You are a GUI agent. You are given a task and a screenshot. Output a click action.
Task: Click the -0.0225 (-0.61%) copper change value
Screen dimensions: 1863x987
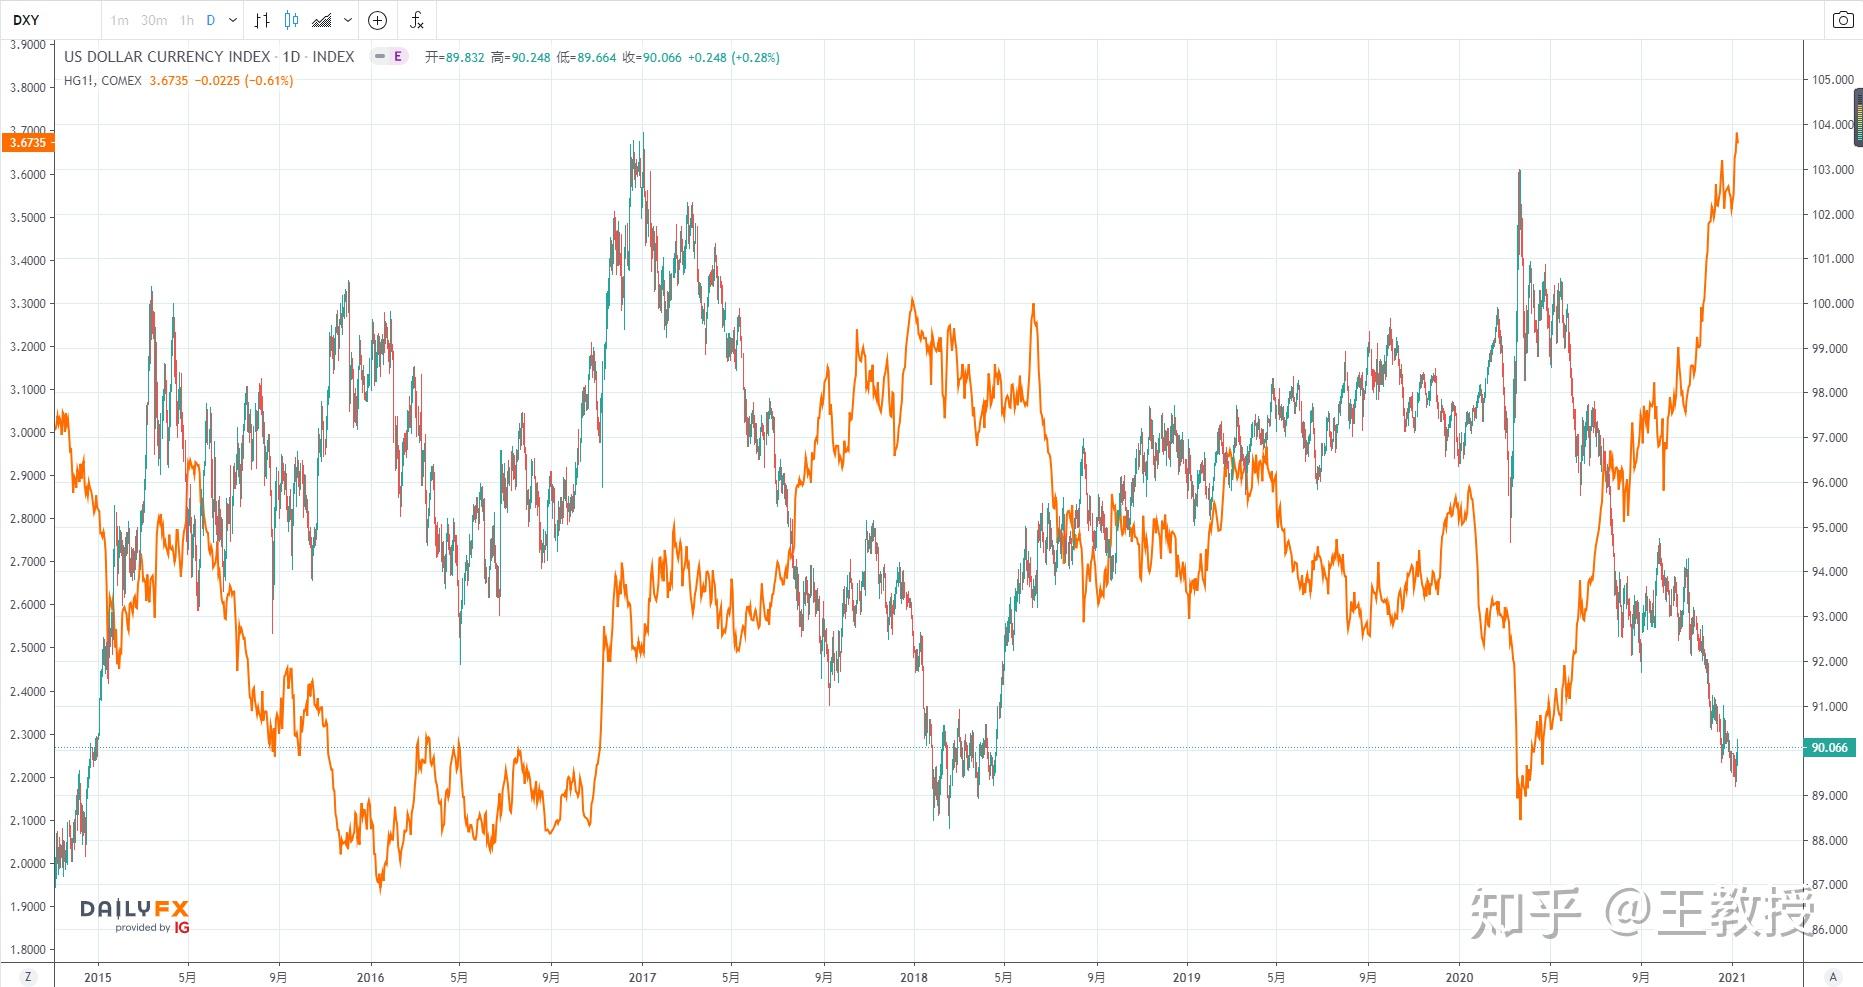(243, 81)
